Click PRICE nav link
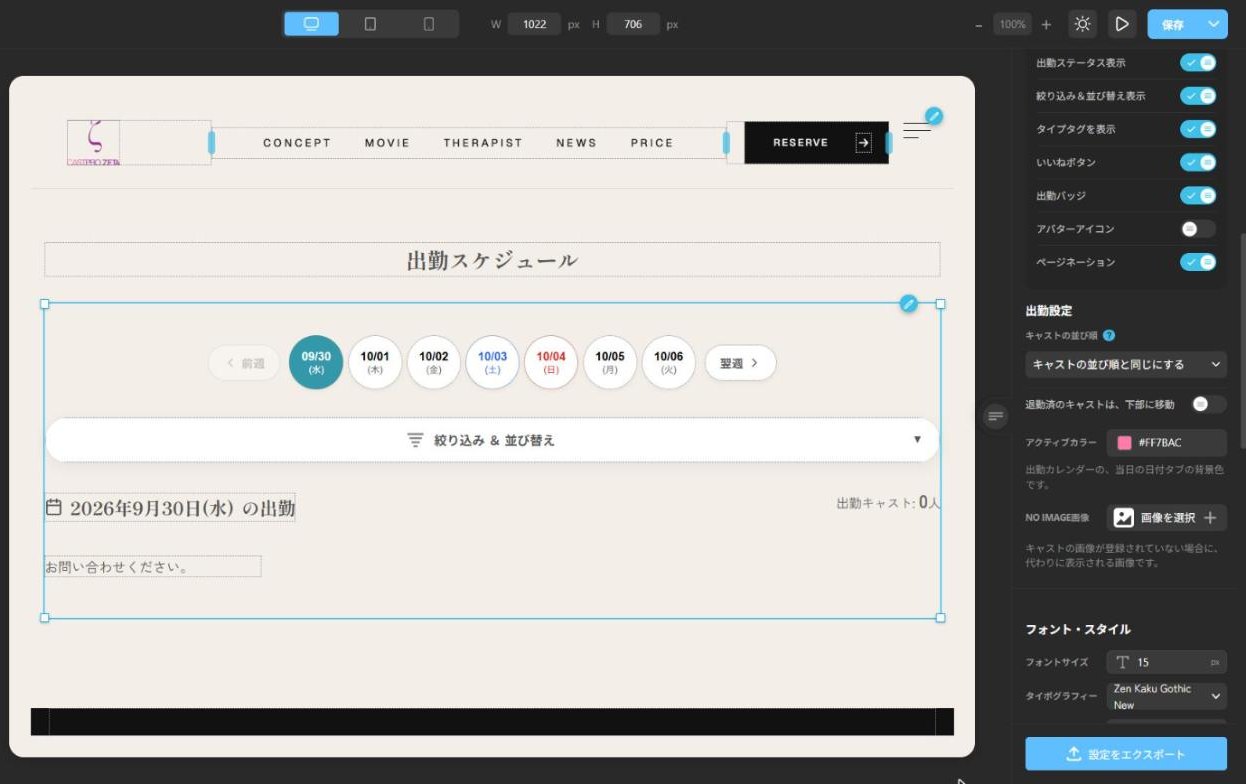The image size is (1246, 784). [x=652, y=143]
